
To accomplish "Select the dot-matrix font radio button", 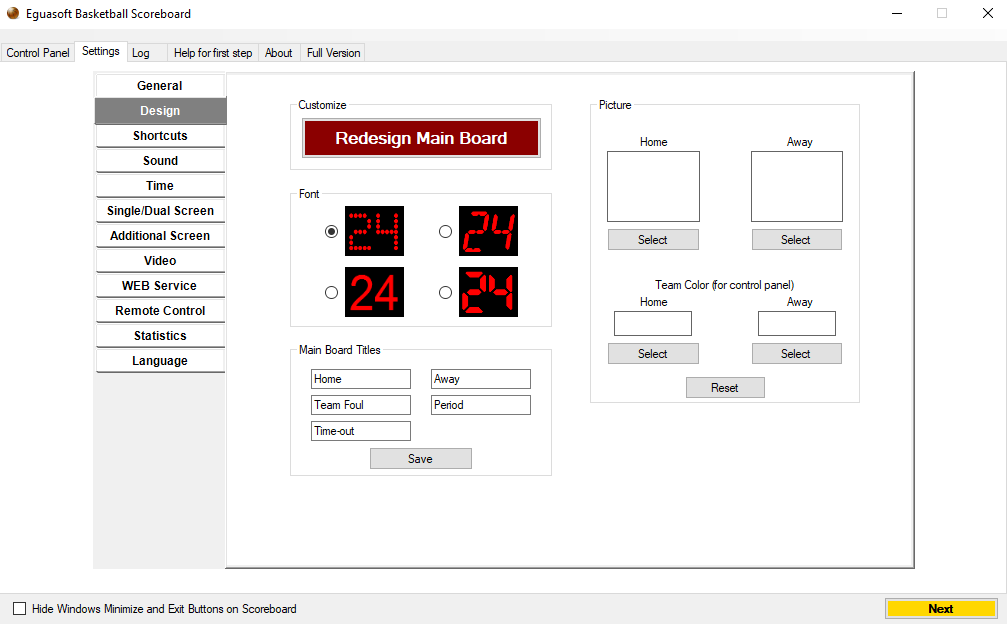I will point(331,231).
